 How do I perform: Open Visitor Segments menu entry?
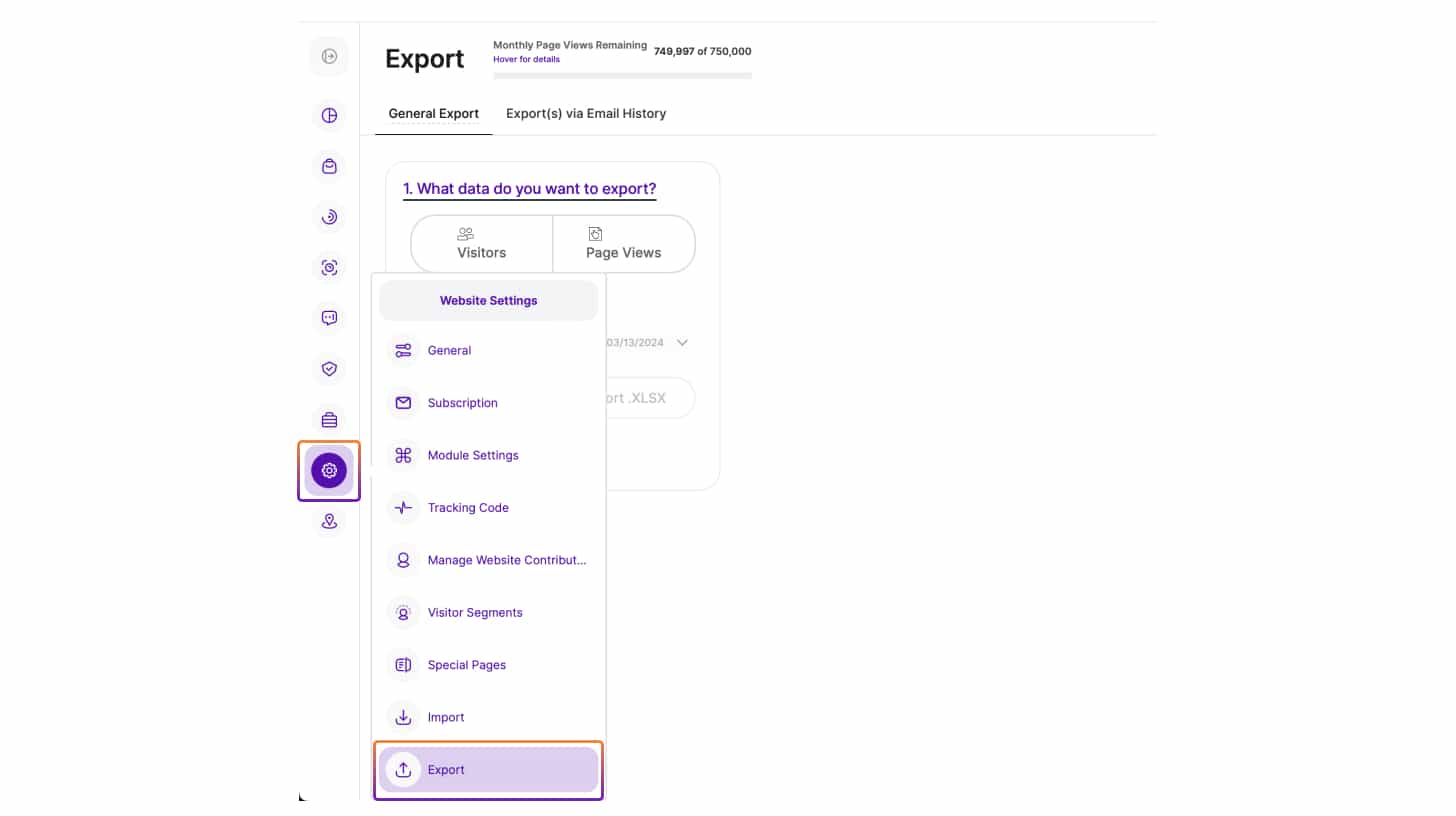474,612
